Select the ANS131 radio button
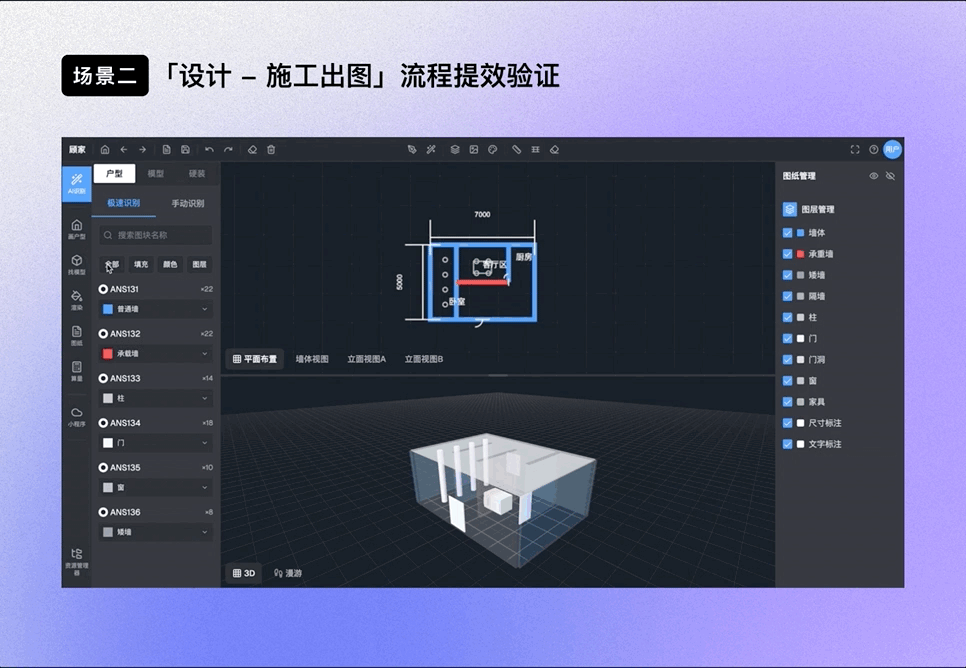966x668 pixels. coord(103,289)
